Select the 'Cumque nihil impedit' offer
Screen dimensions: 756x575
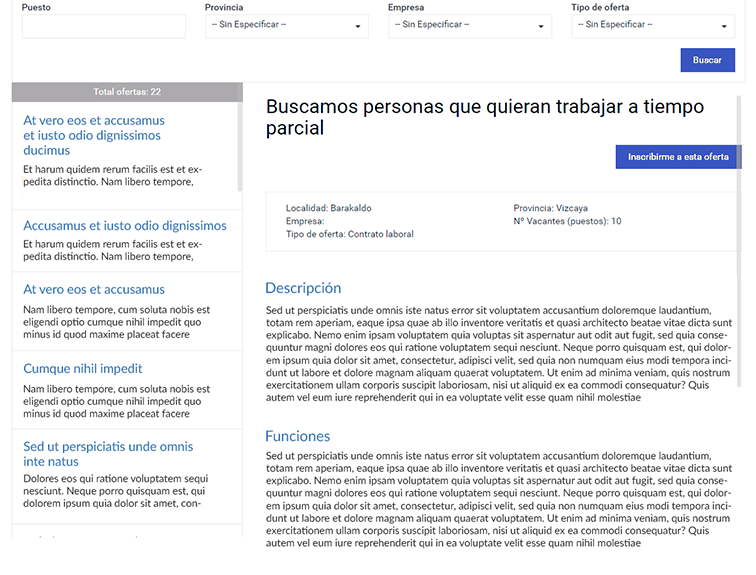(x=83, y=368)
